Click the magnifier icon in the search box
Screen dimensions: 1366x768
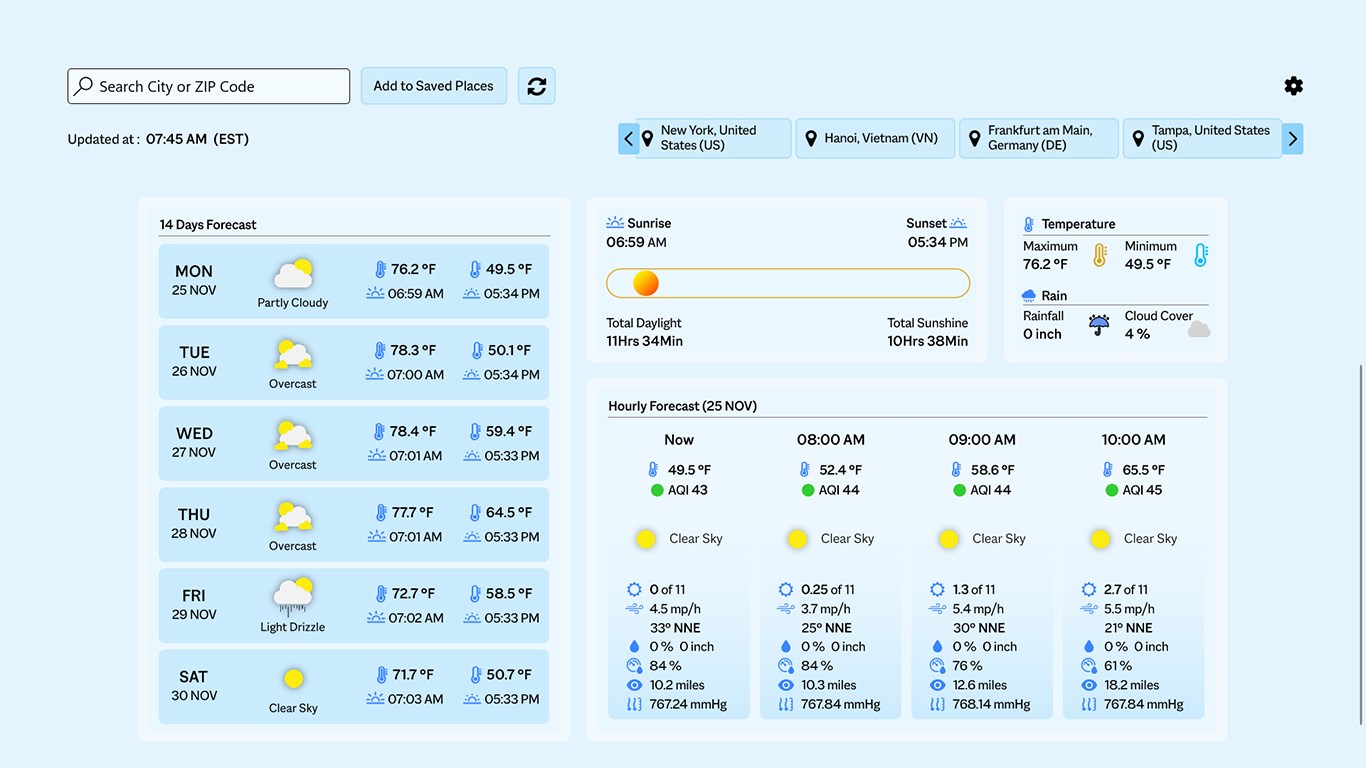coord(84,86)
